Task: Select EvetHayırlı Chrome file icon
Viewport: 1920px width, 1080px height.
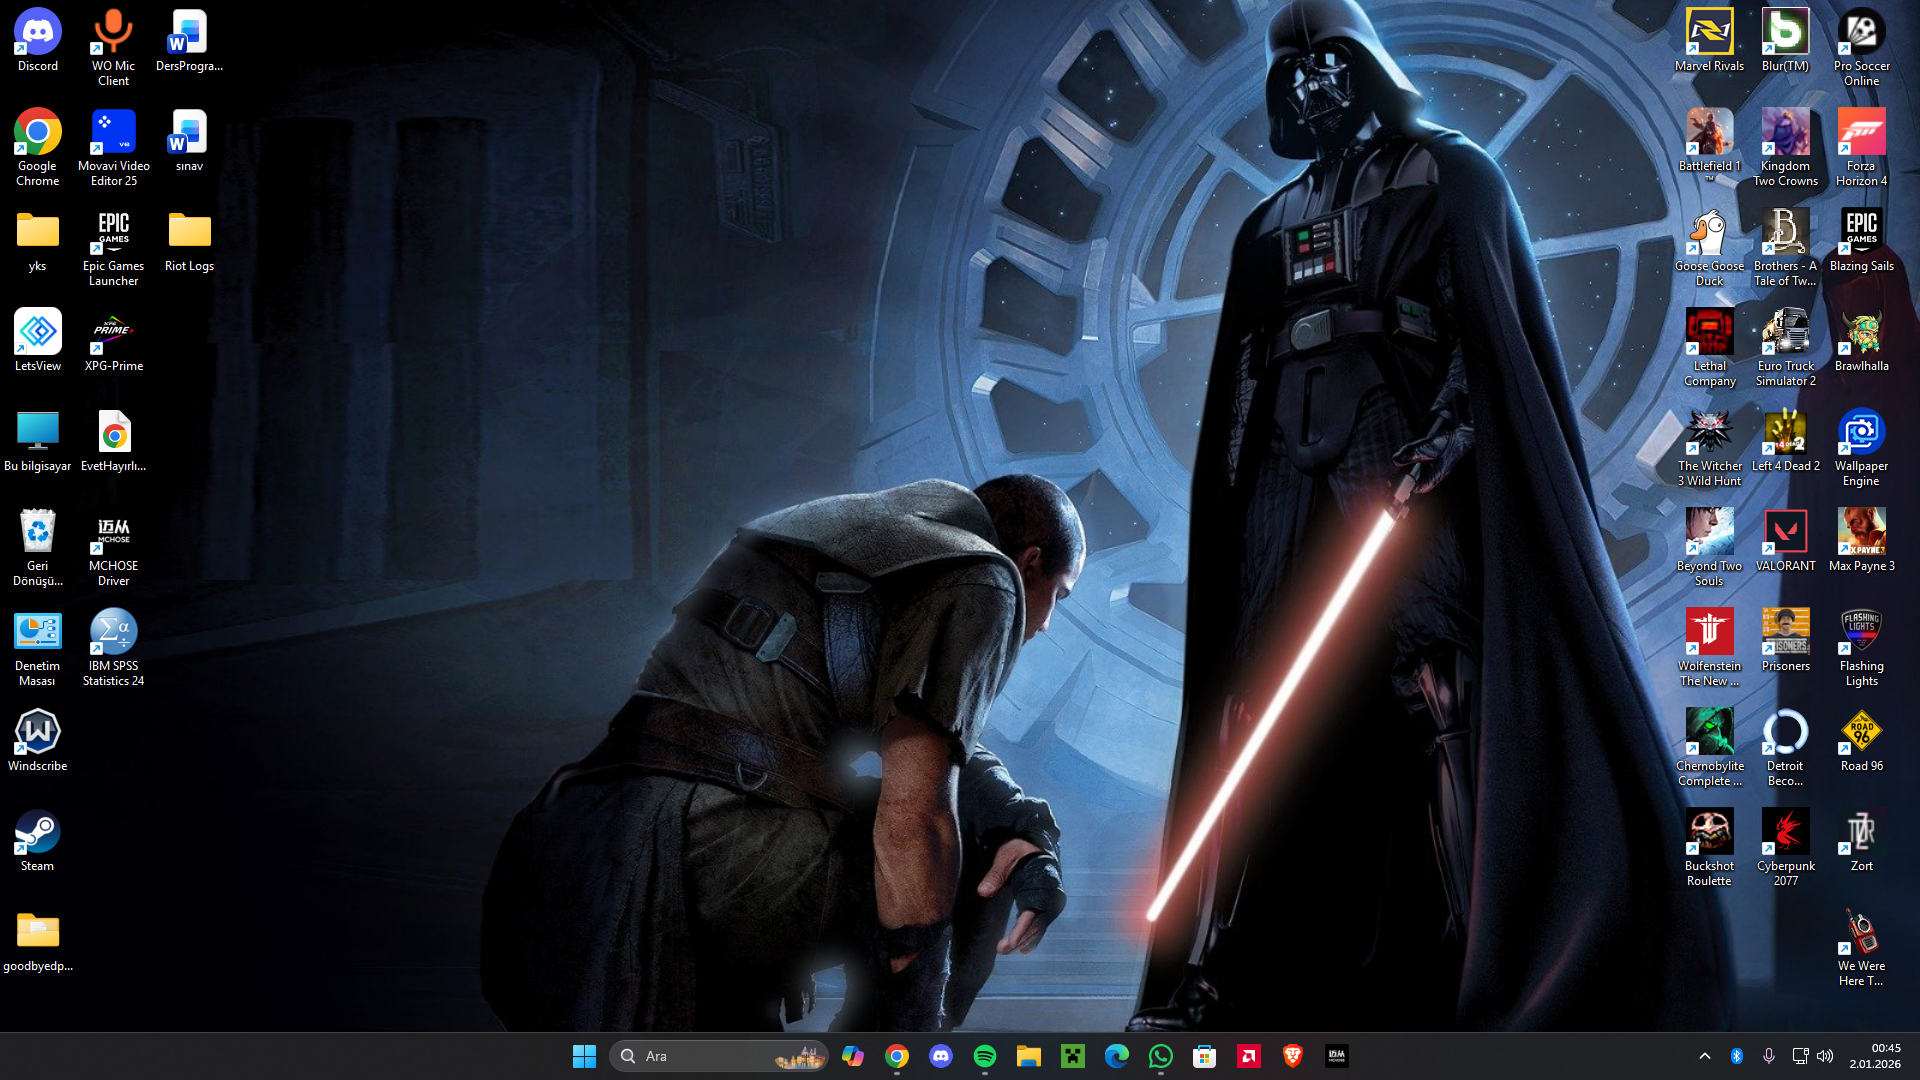Action: tap(113, 441)
